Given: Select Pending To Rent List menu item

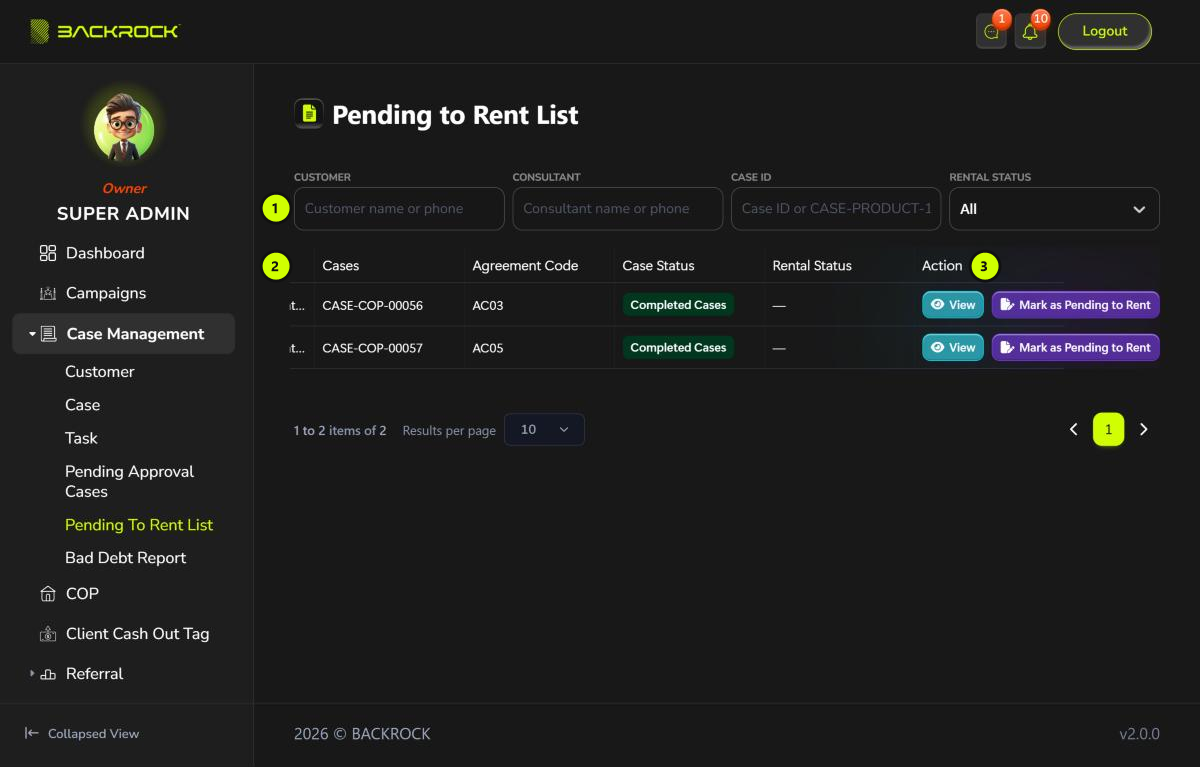Looking at the screenshot, I should (139, 525).
